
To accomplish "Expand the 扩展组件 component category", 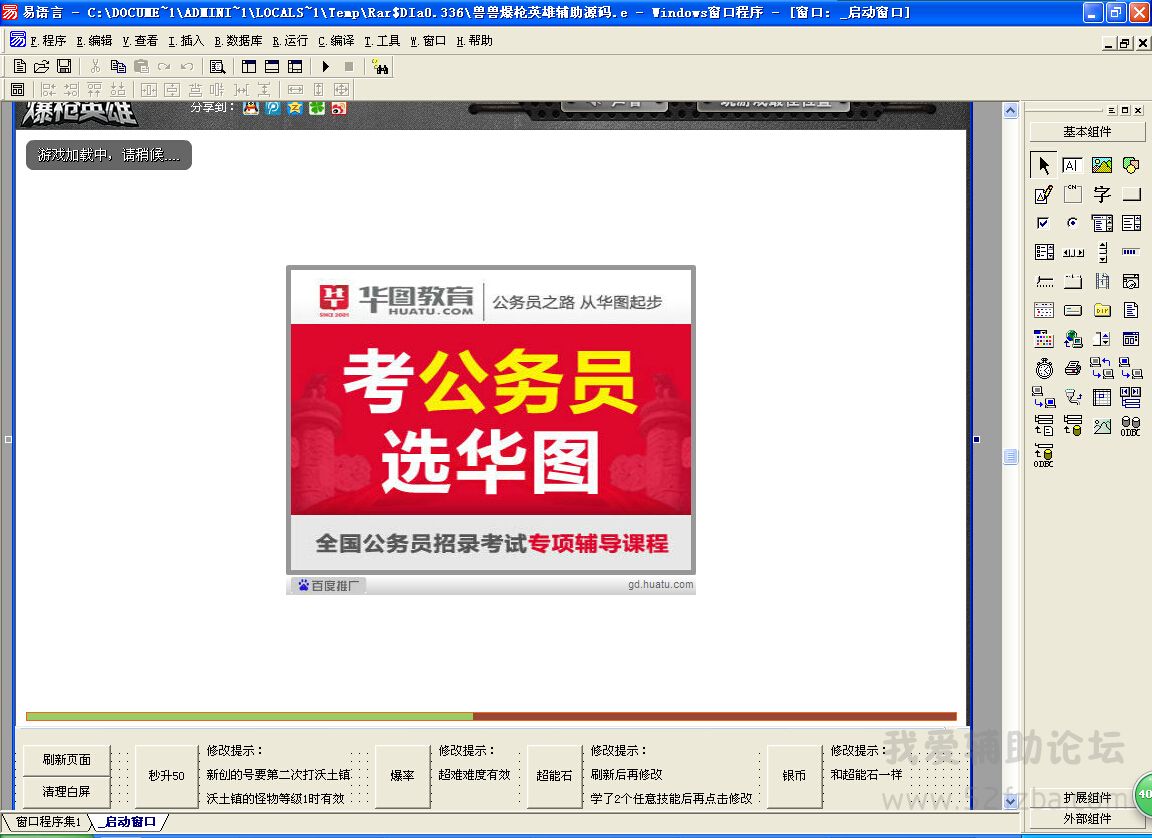I will [1087, 798].
